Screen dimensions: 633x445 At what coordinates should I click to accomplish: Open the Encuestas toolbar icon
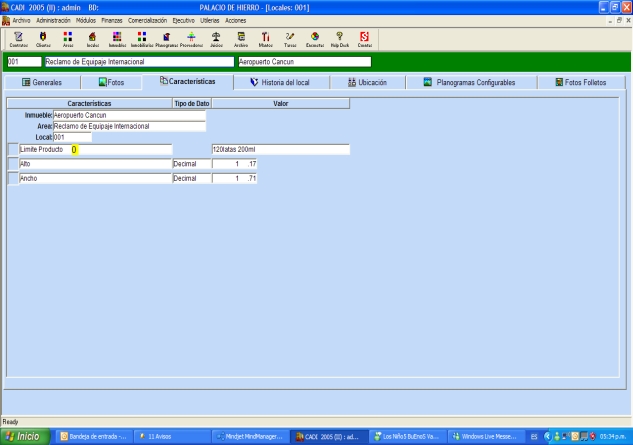coord(315,39)
